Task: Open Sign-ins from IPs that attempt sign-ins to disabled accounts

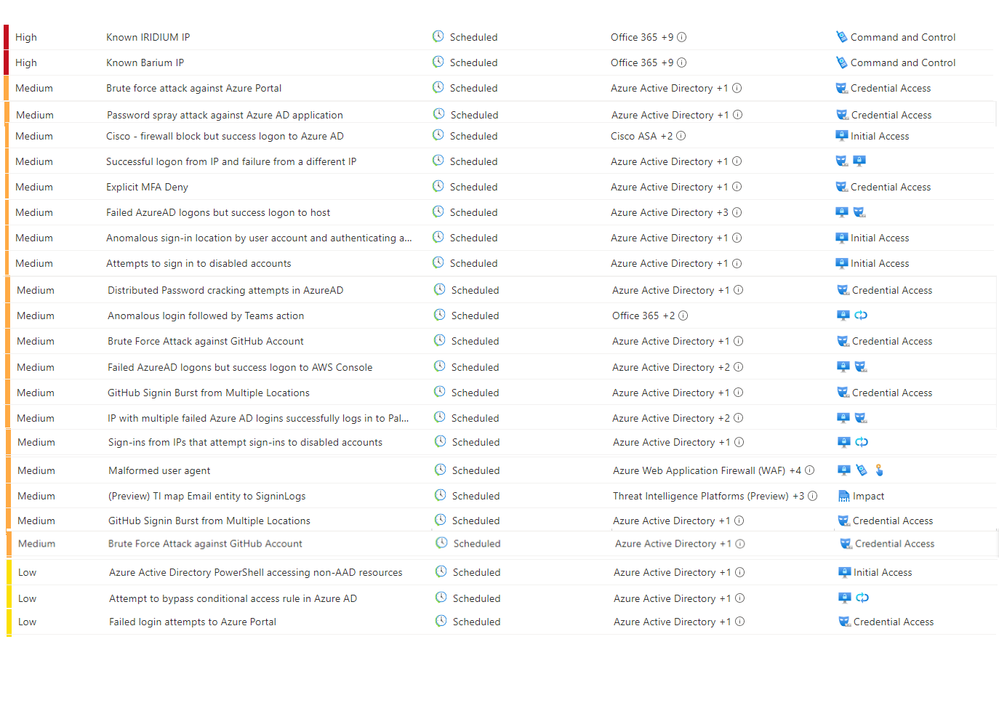Action: (245, 442)
